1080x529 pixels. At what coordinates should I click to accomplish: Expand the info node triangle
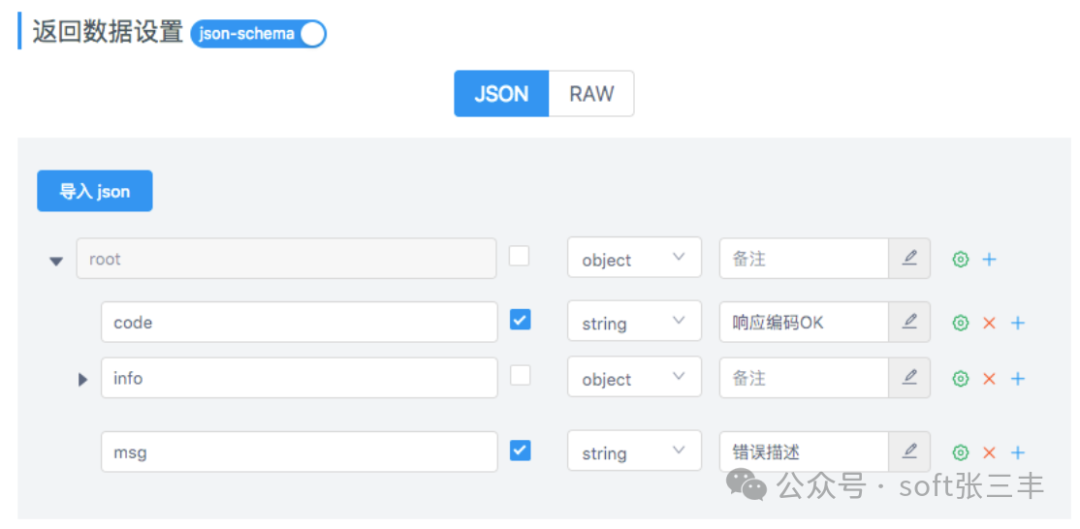tap(83, 380)
